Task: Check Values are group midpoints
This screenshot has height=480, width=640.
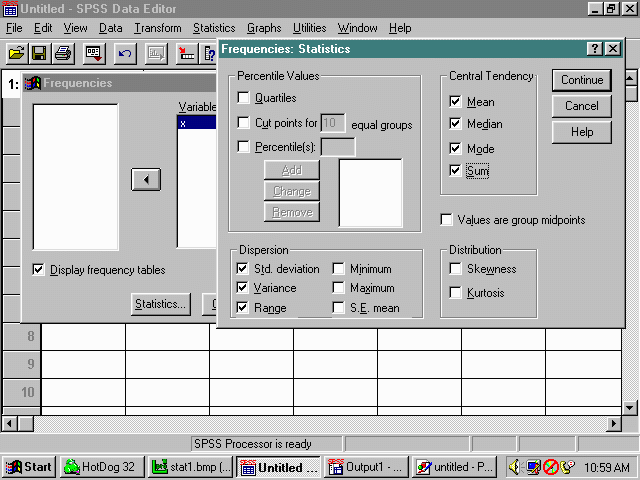Action: tap(447, 220)
